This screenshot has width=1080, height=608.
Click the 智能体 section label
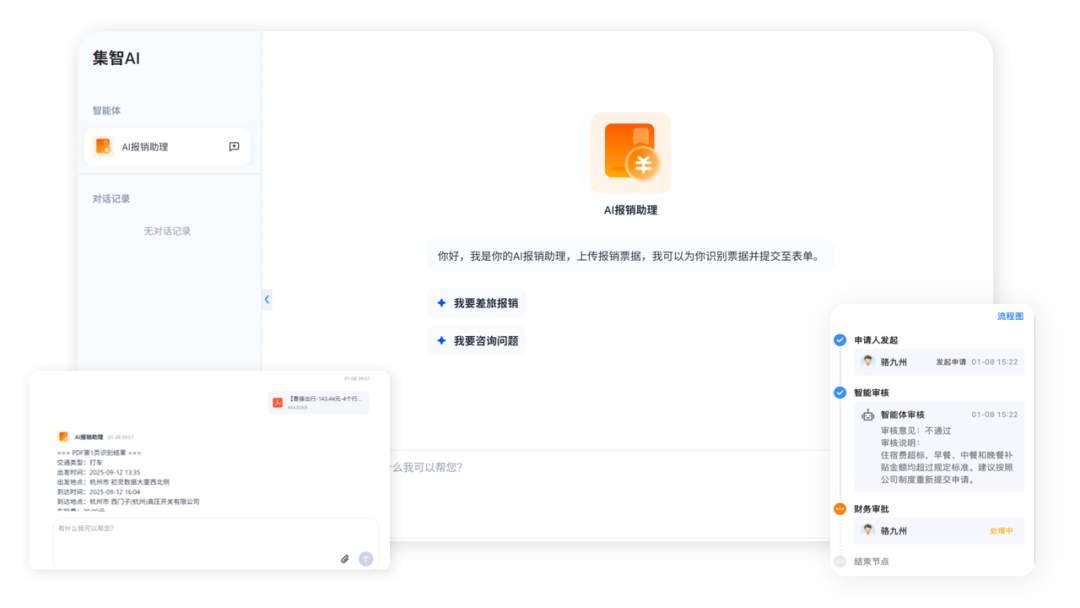pos(107,110)
